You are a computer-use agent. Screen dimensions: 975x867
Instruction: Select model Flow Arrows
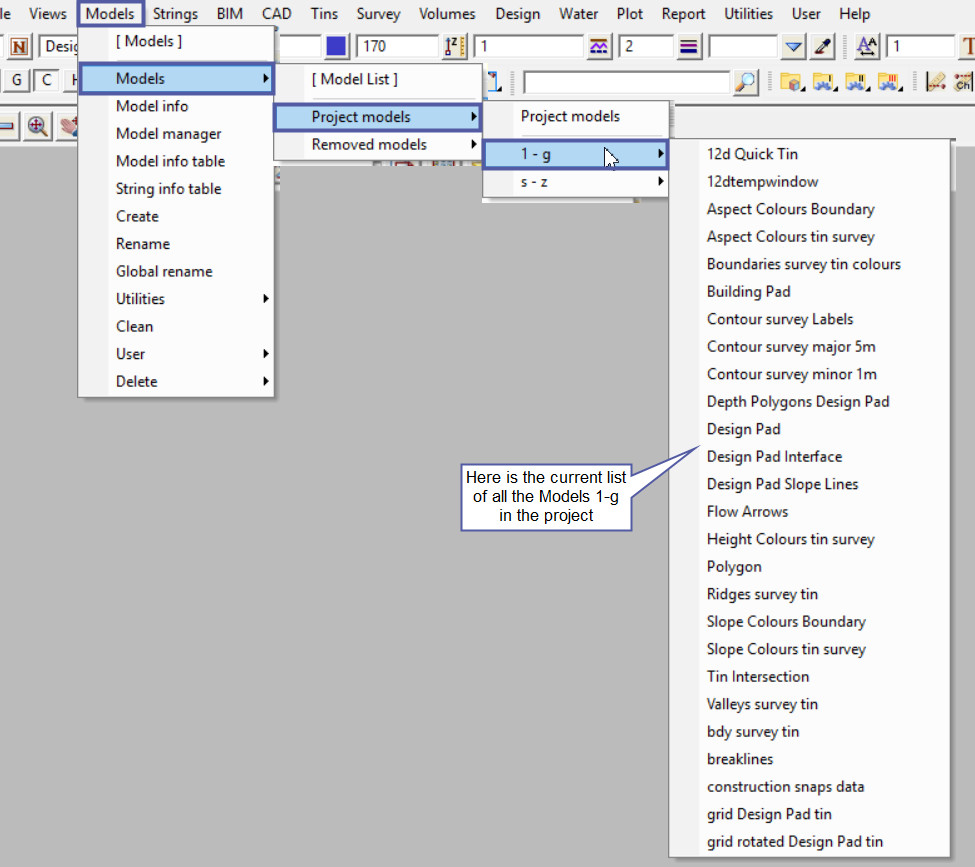tap(747, 512)
